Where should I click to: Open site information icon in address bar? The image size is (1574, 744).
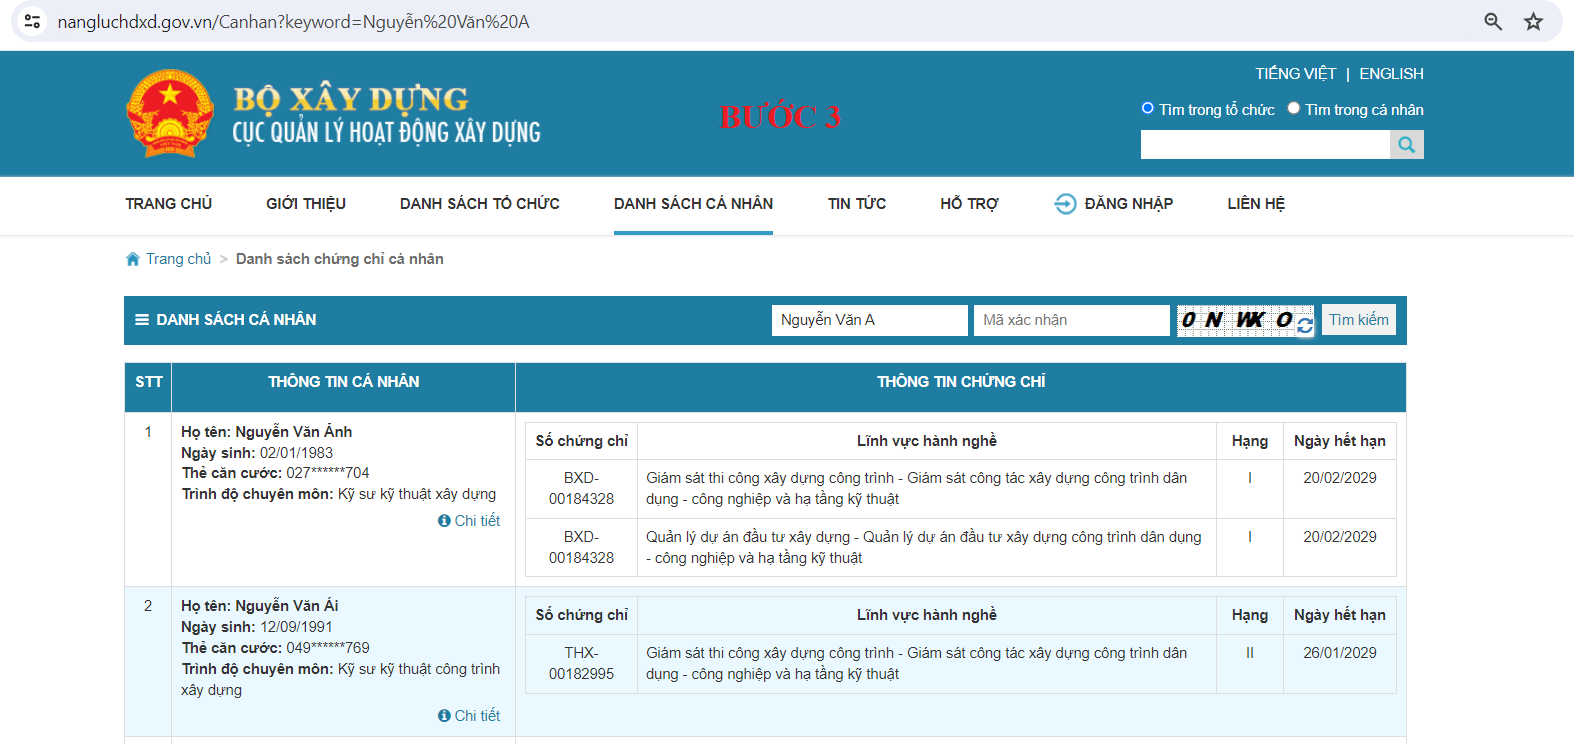point(33,22)
